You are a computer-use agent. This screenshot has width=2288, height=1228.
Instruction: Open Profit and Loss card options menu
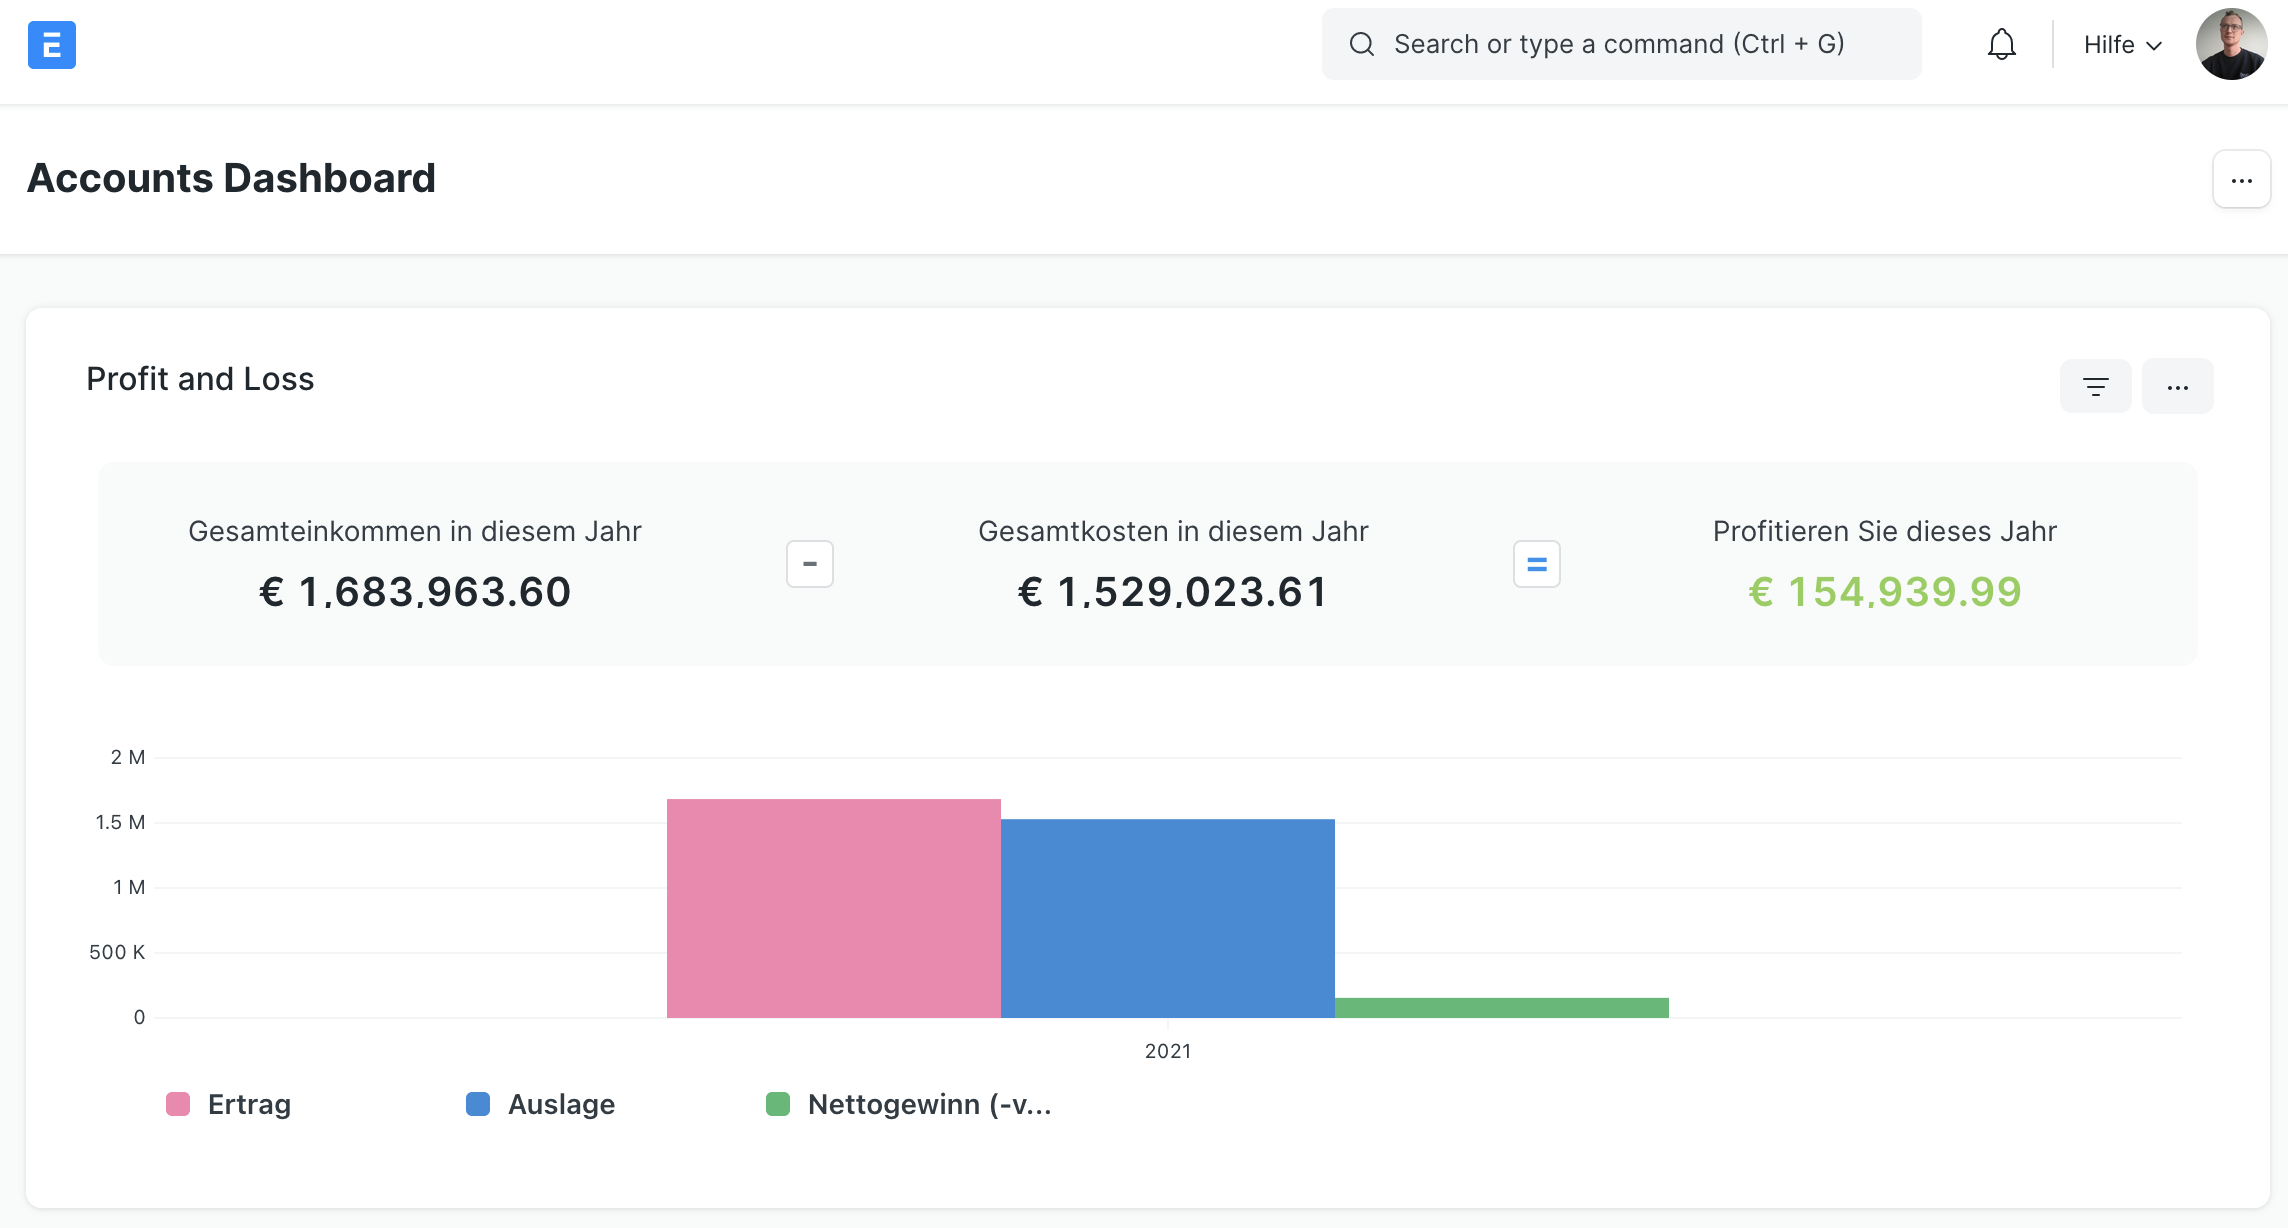[2177, 386]
